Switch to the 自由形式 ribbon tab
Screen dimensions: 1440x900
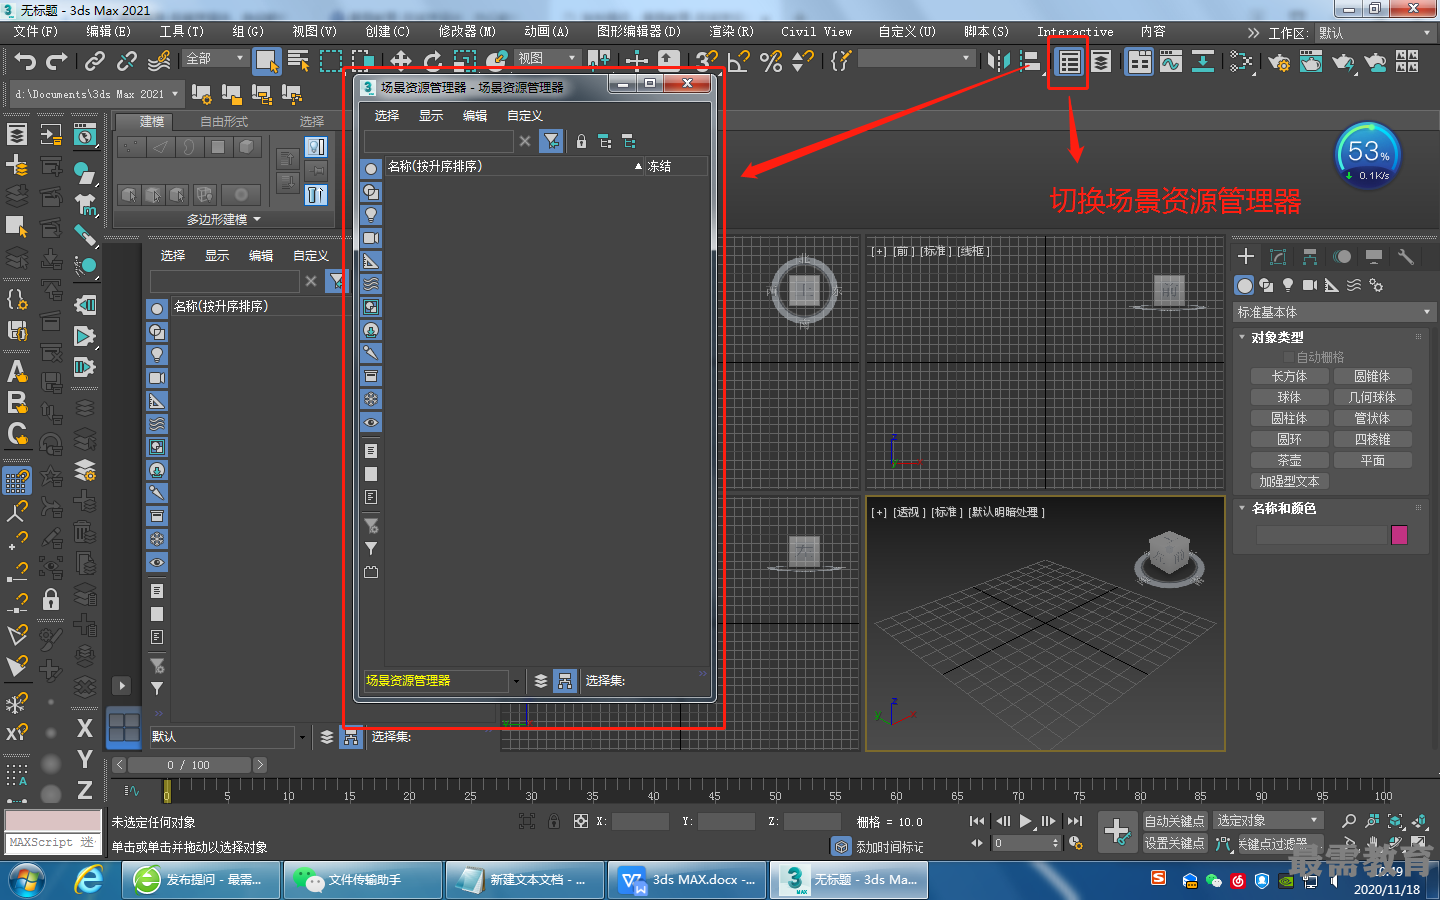(x=224, y=122)
